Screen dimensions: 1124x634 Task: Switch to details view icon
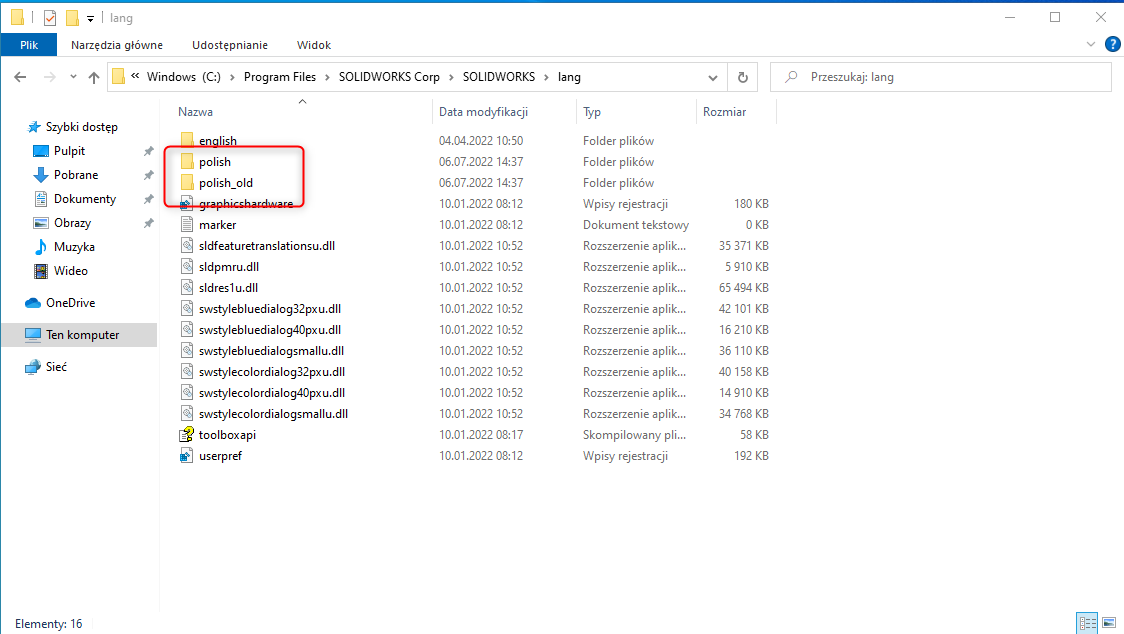pyautogui.click(x=1087, y=623)
